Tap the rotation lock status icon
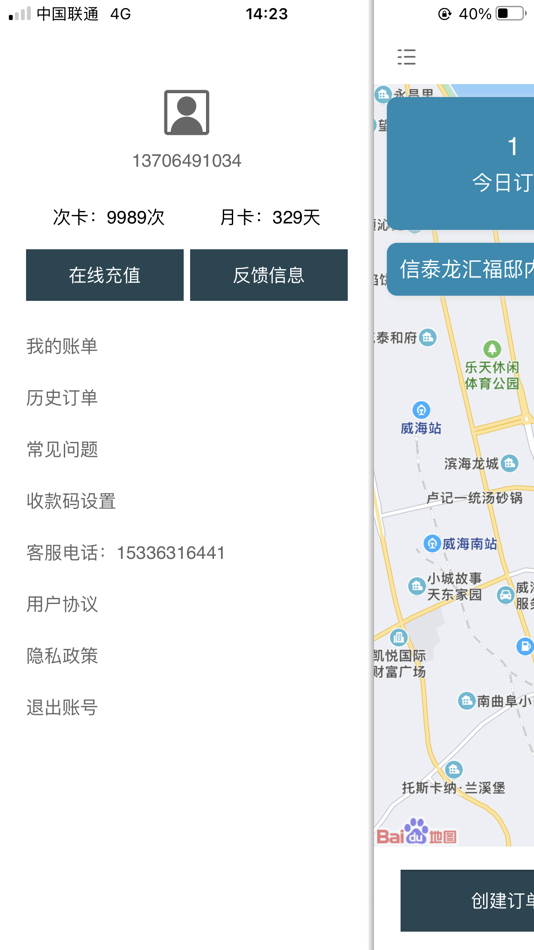This screenshot has width=534, height=950. pos(446,14)
